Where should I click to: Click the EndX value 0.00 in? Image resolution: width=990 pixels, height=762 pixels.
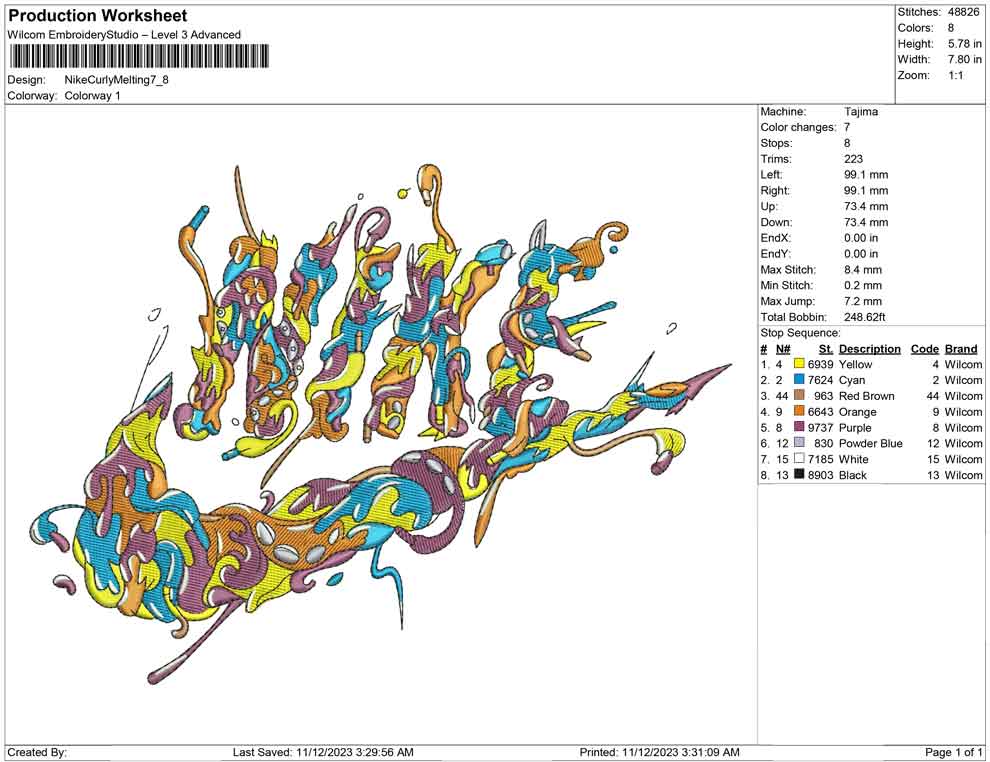[x=861, y=238]
